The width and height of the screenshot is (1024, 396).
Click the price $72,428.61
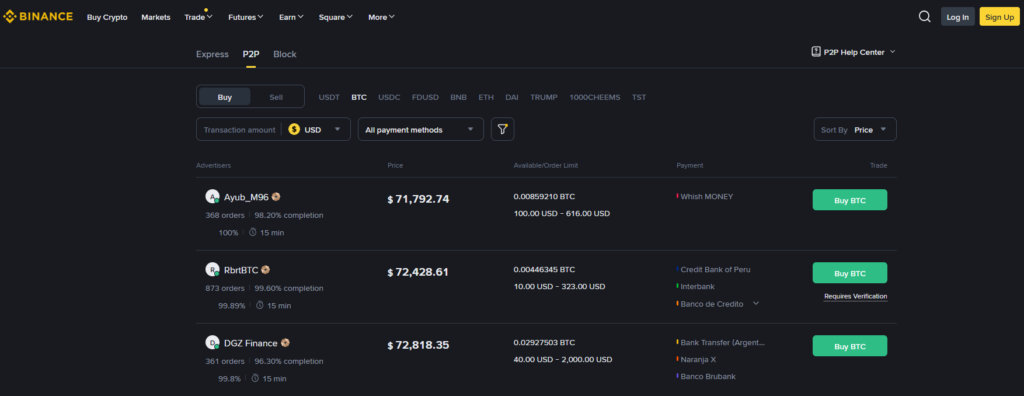coord(418,272)
